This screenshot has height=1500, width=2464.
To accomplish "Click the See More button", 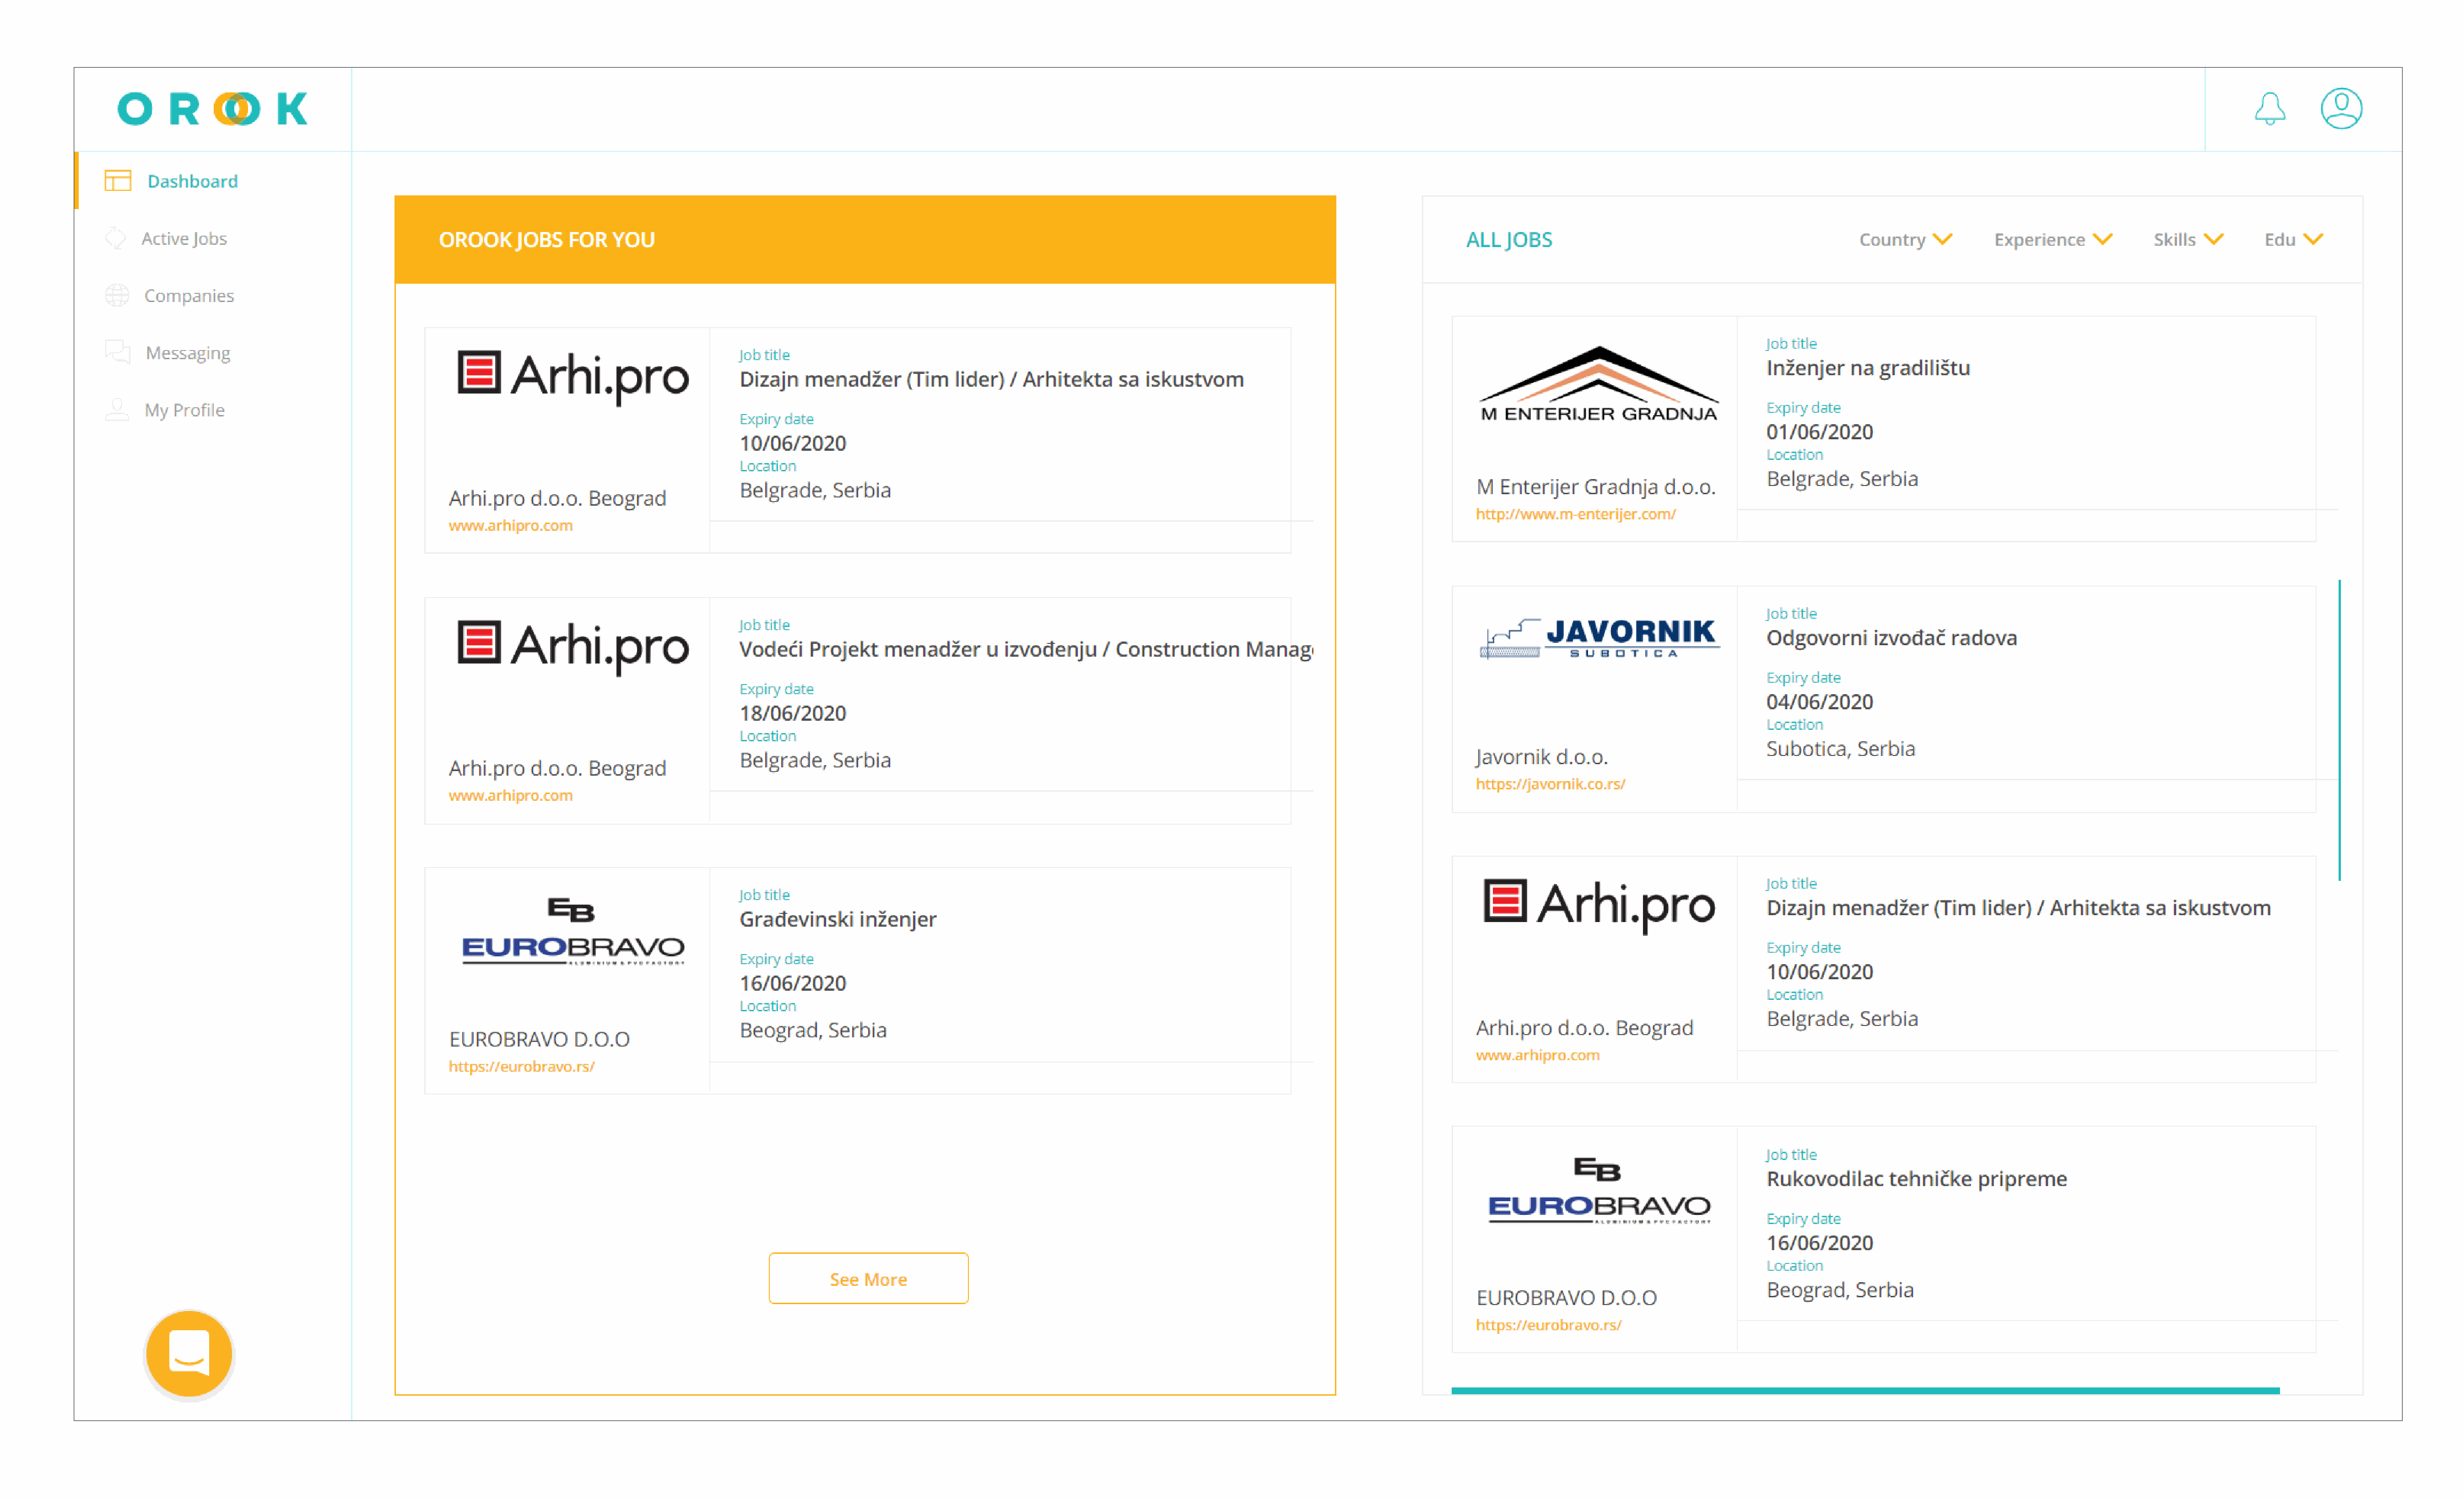I will point(868,1279).
